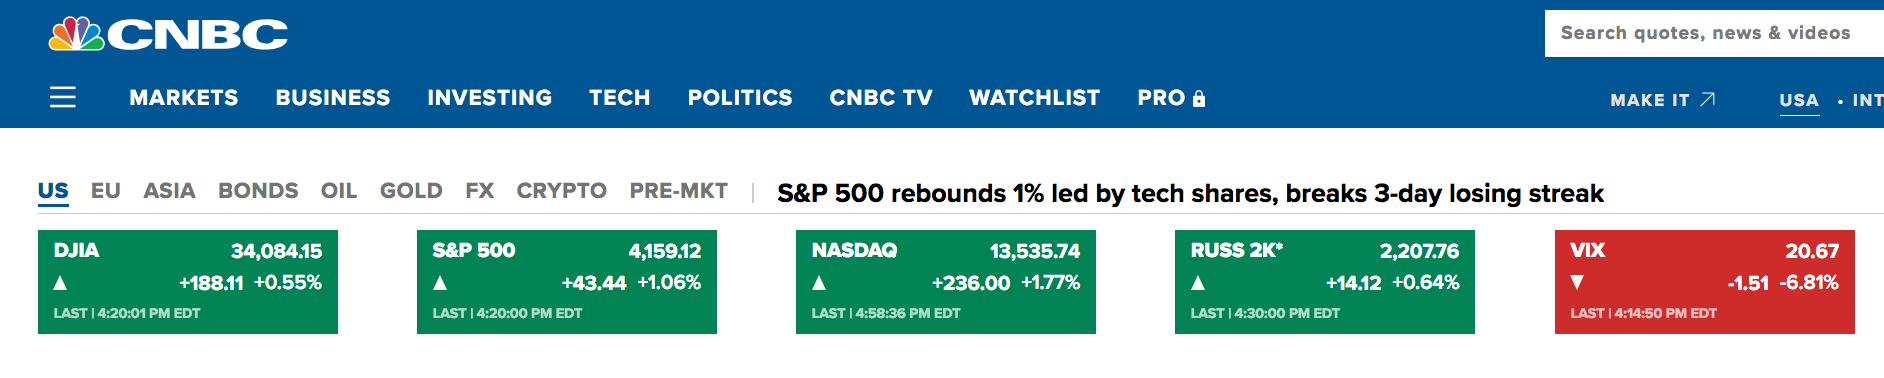Open the RUSS 2K quote tile
1884x378 pixels.
[x=1325, y=282]
